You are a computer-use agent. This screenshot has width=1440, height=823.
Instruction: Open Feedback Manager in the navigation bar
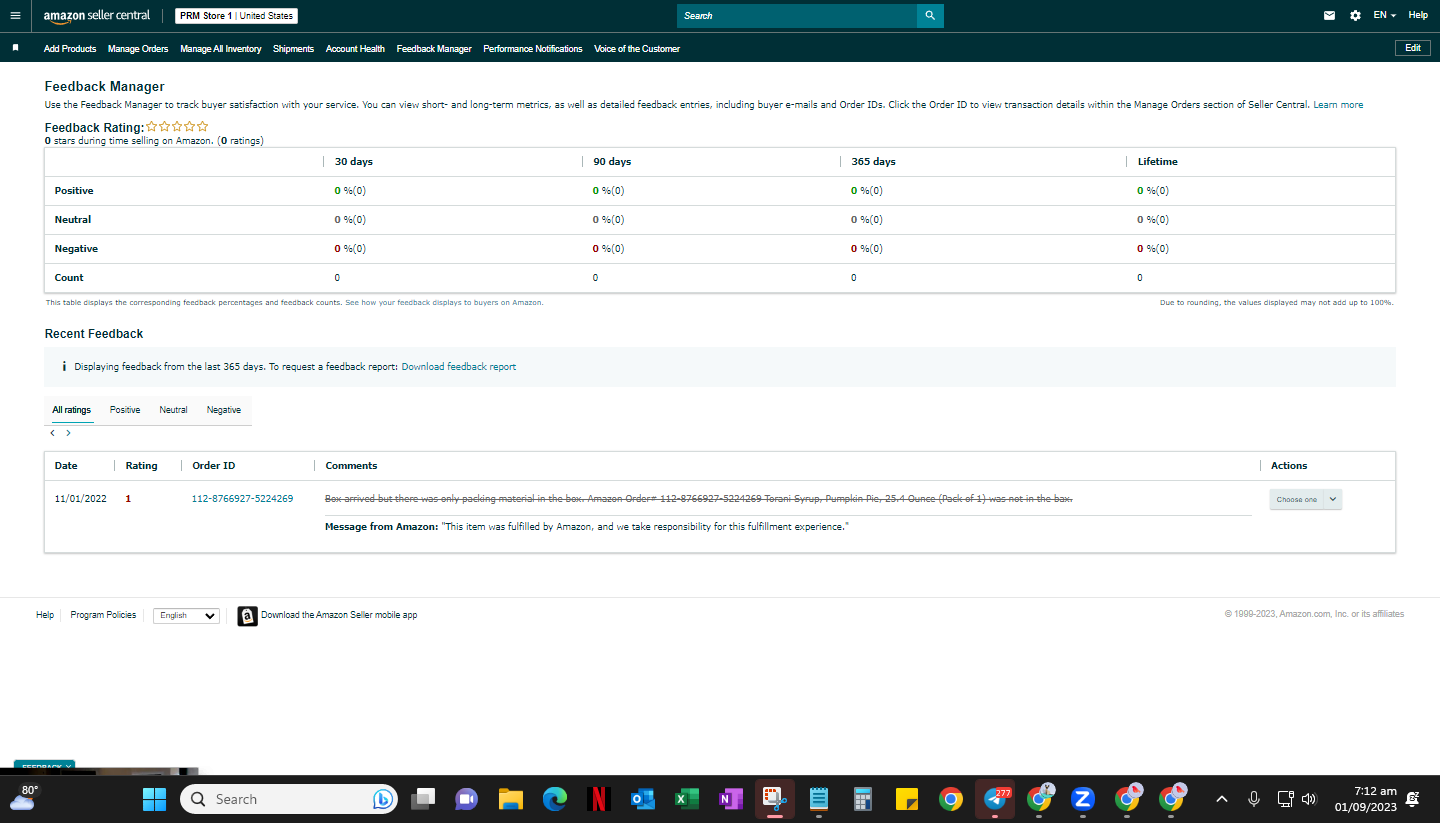(x=434, y=49)
